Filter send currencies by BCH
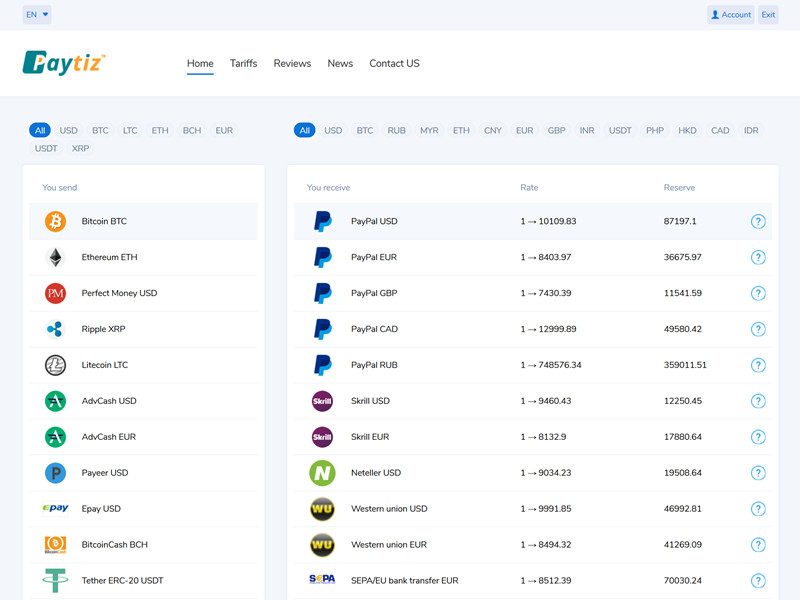The width and height of the screenshot is (800, 600). pyautogui.click(x=192, y=131)
